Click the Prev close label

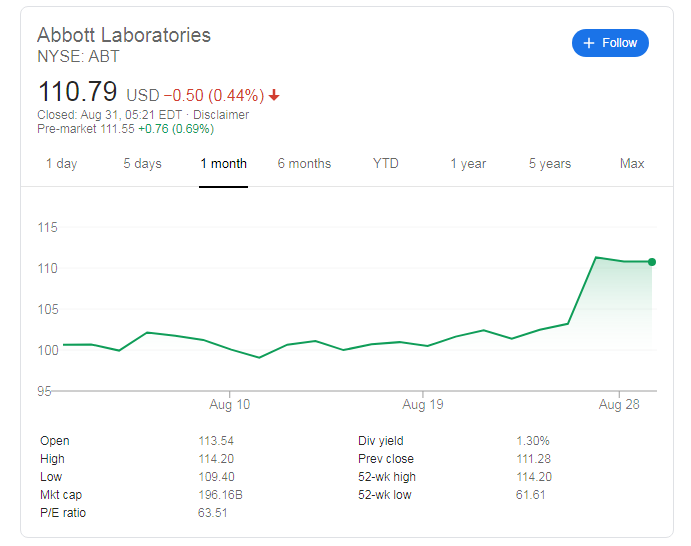386,459
